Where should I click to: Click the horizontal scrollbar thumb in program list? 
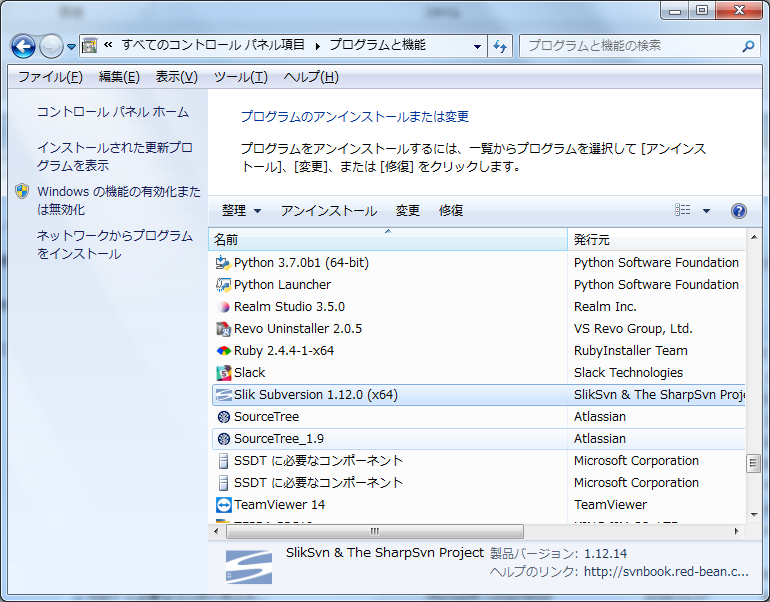(x=375, y=531)
